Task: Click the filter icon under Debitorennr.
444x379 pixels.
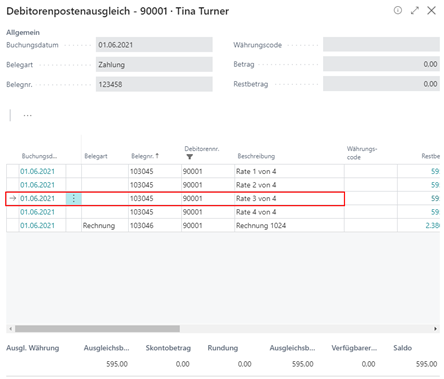Action: [189, 157]
